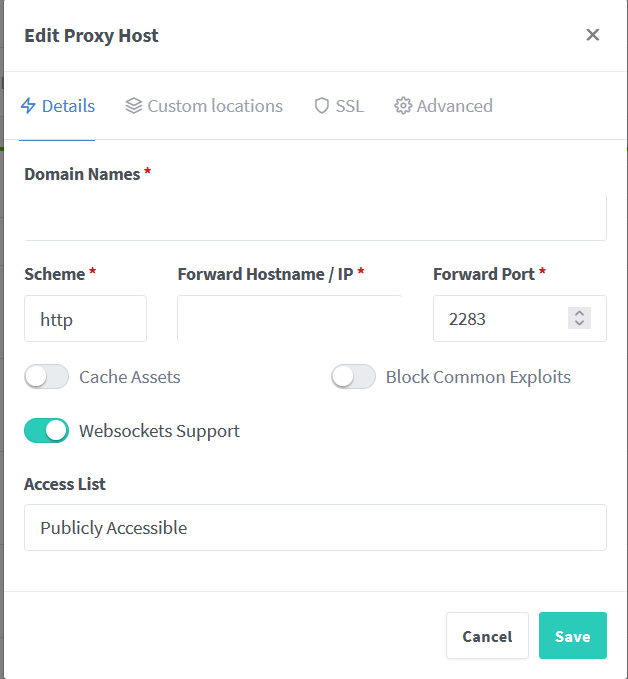The width and height of the screenshot is (628, 679).
Task: Focus the Domain Names input field
Action: point(315,217)
